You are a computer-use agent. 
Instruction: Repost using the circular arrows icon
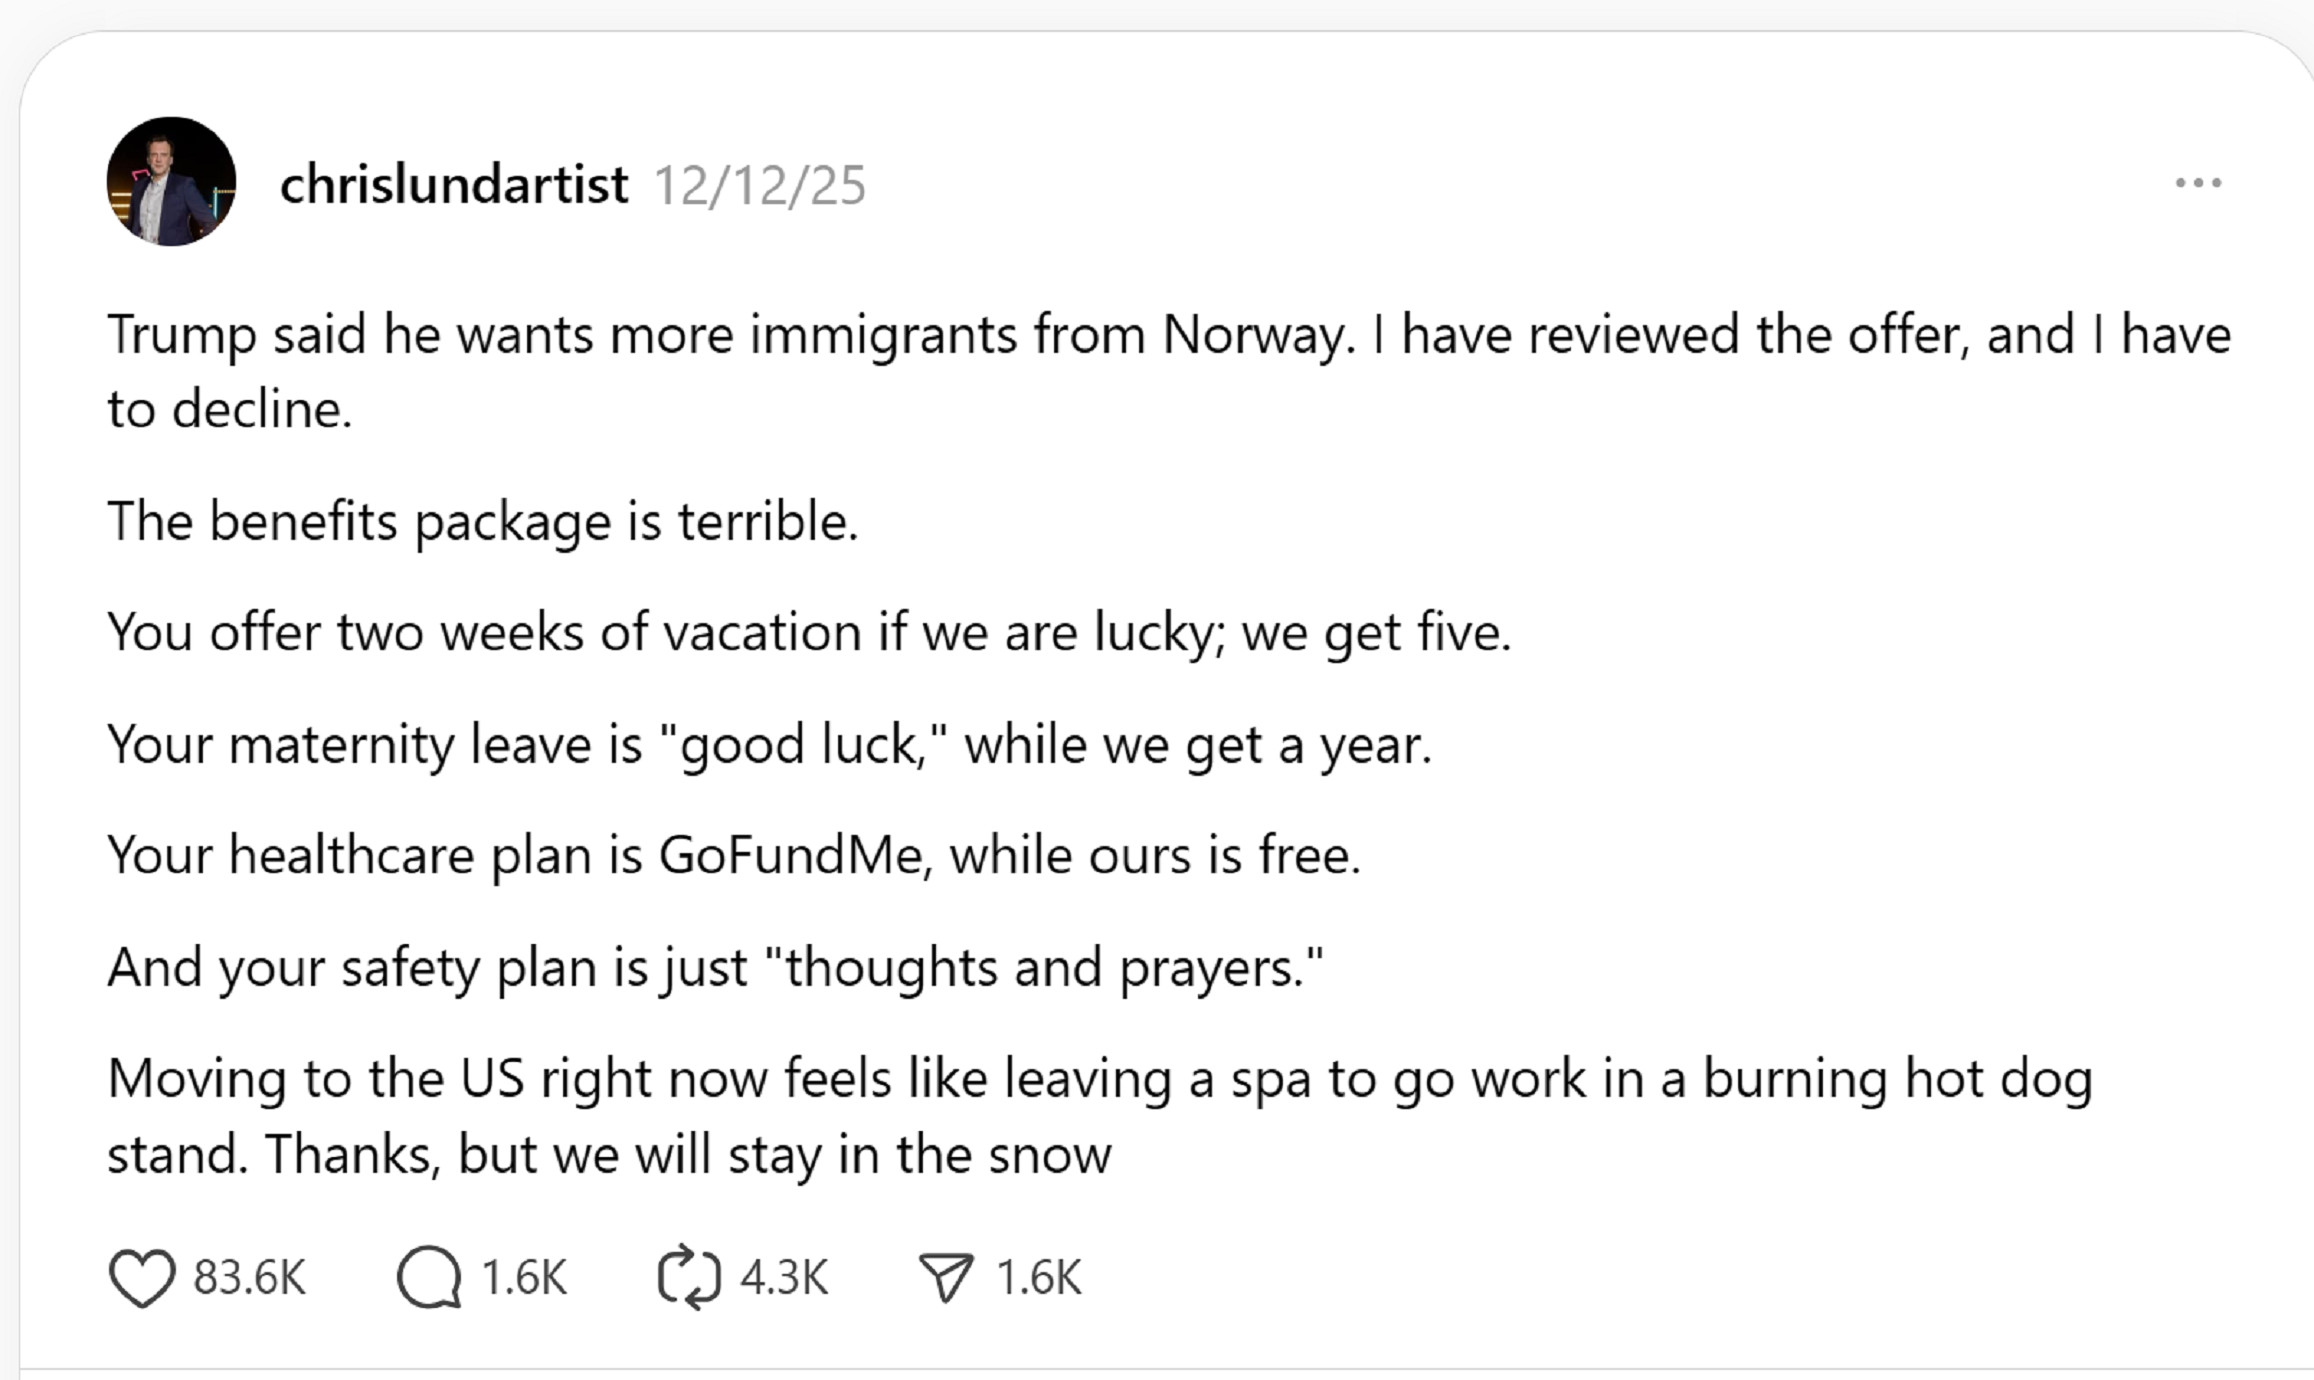click(x=689, y=1277)
